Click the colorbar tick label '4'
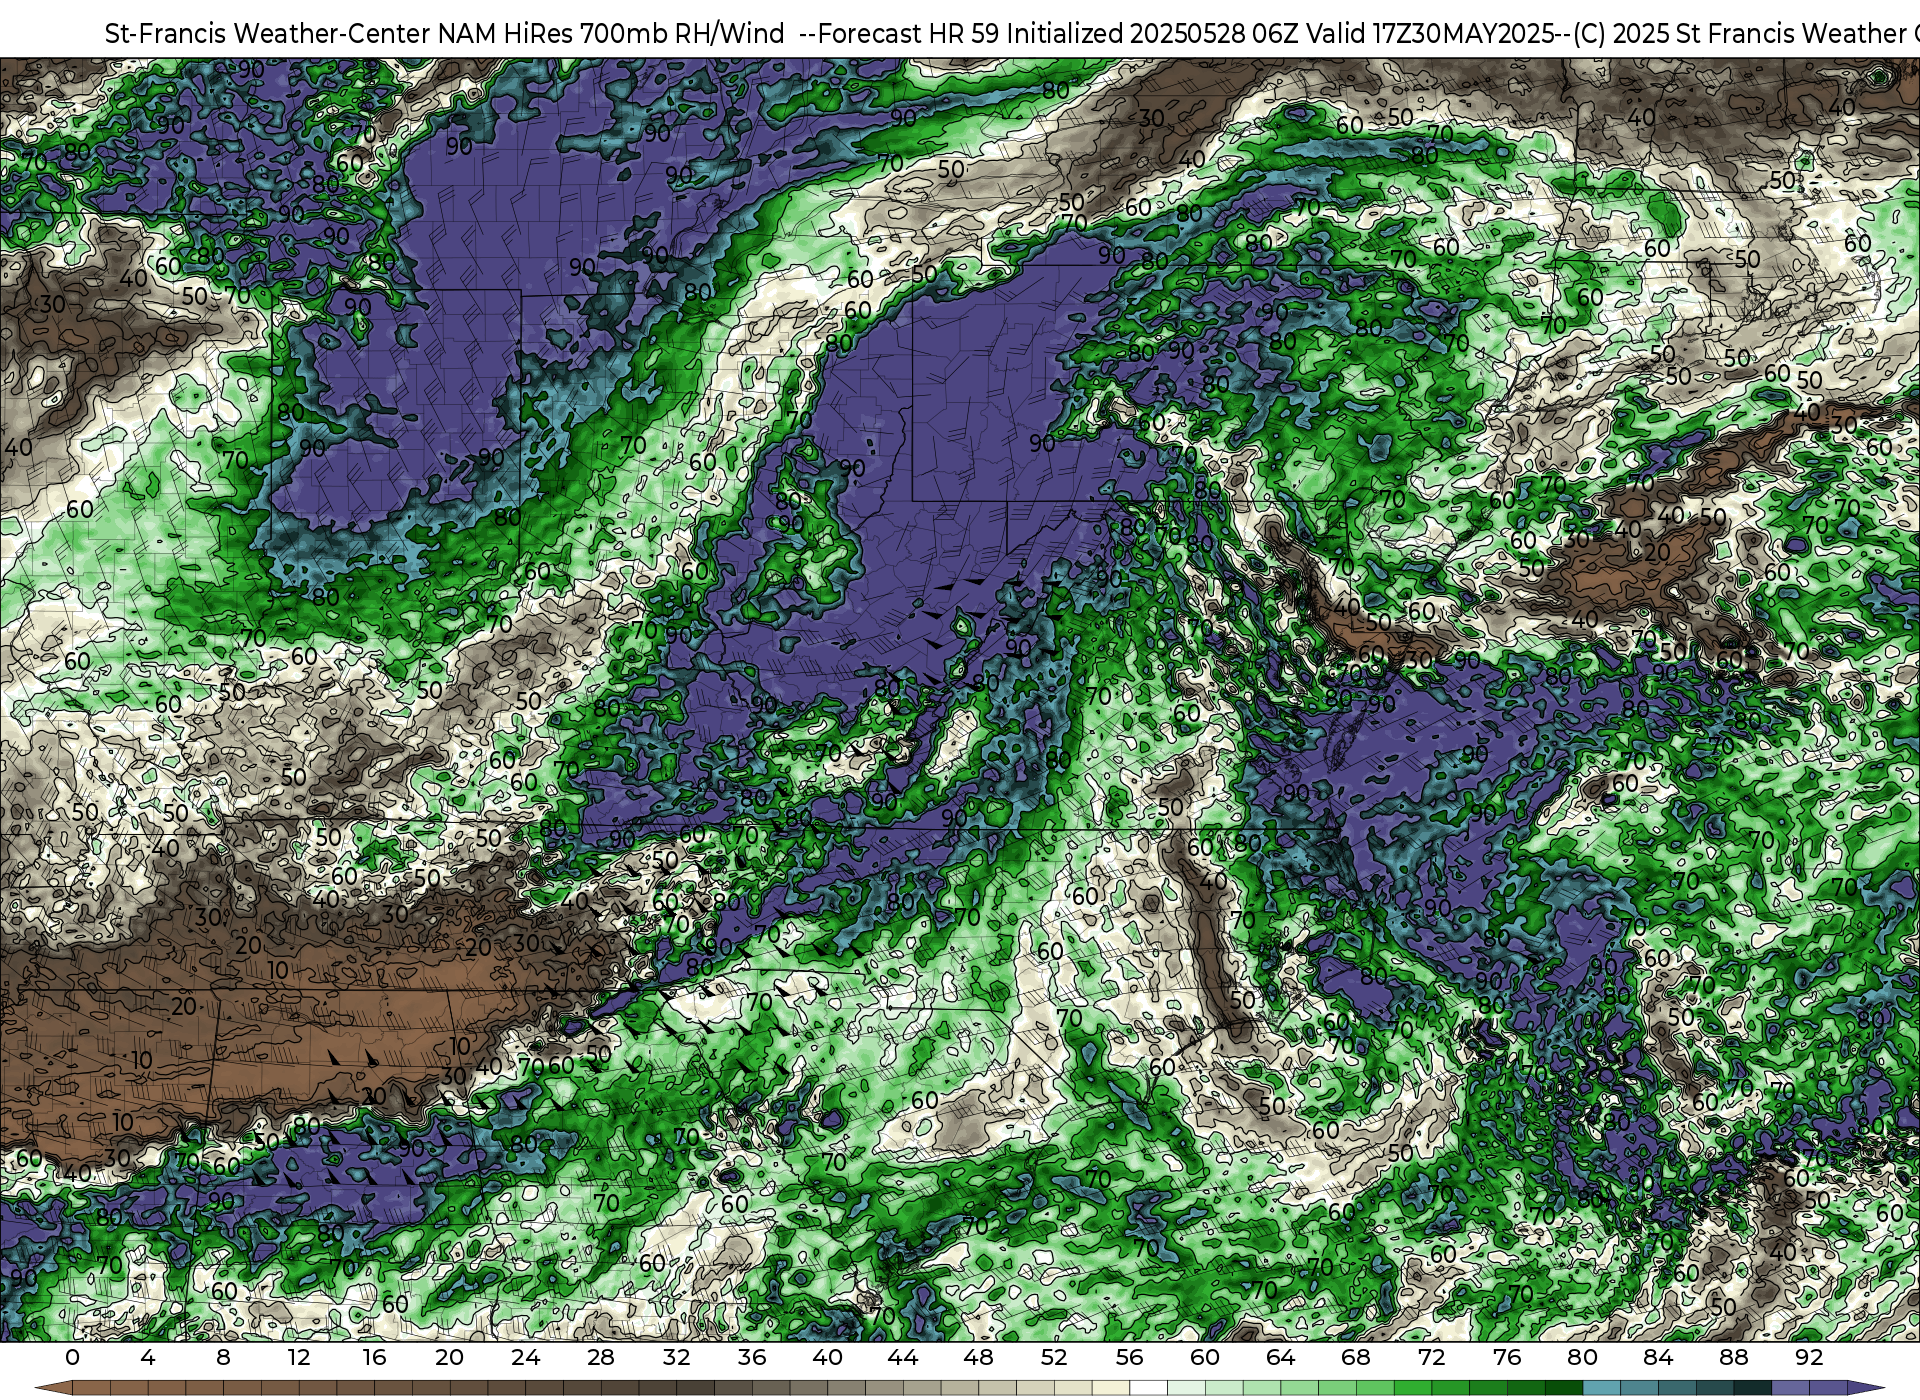 (x=148, y=1358)
